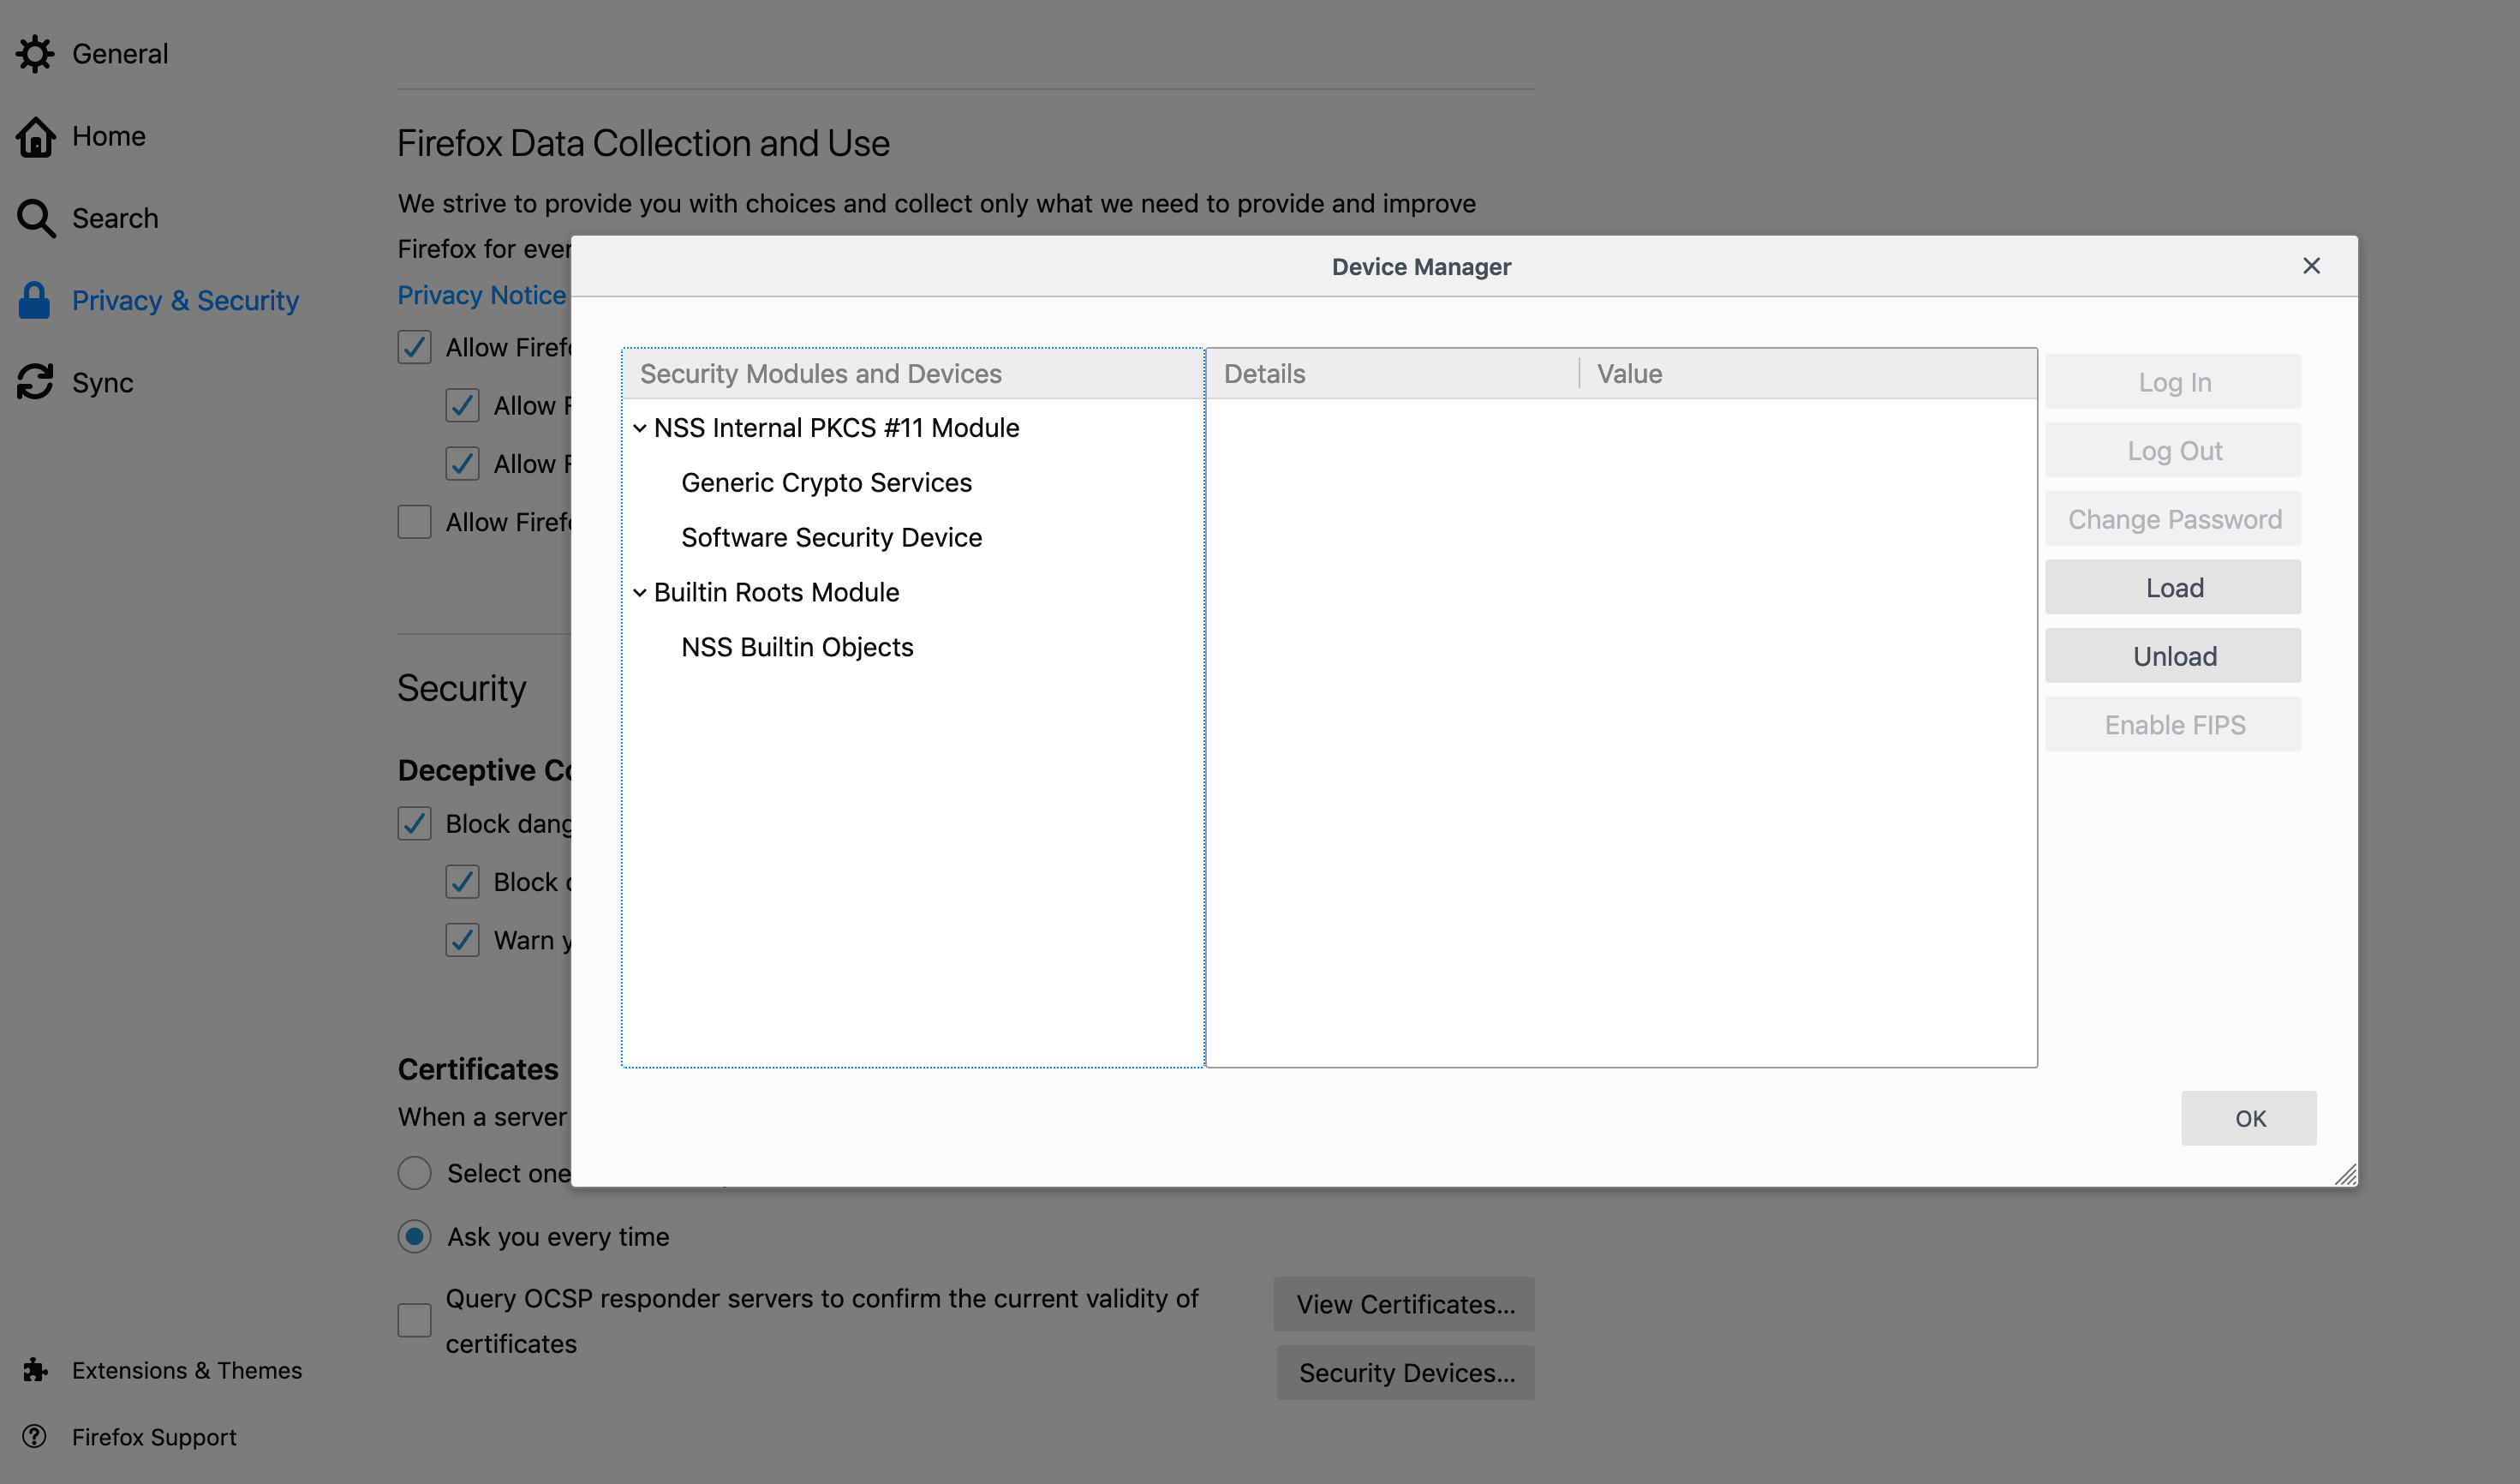
Task: Click the Home house icon
Action: pyautogui.click(x=35, y=137)
